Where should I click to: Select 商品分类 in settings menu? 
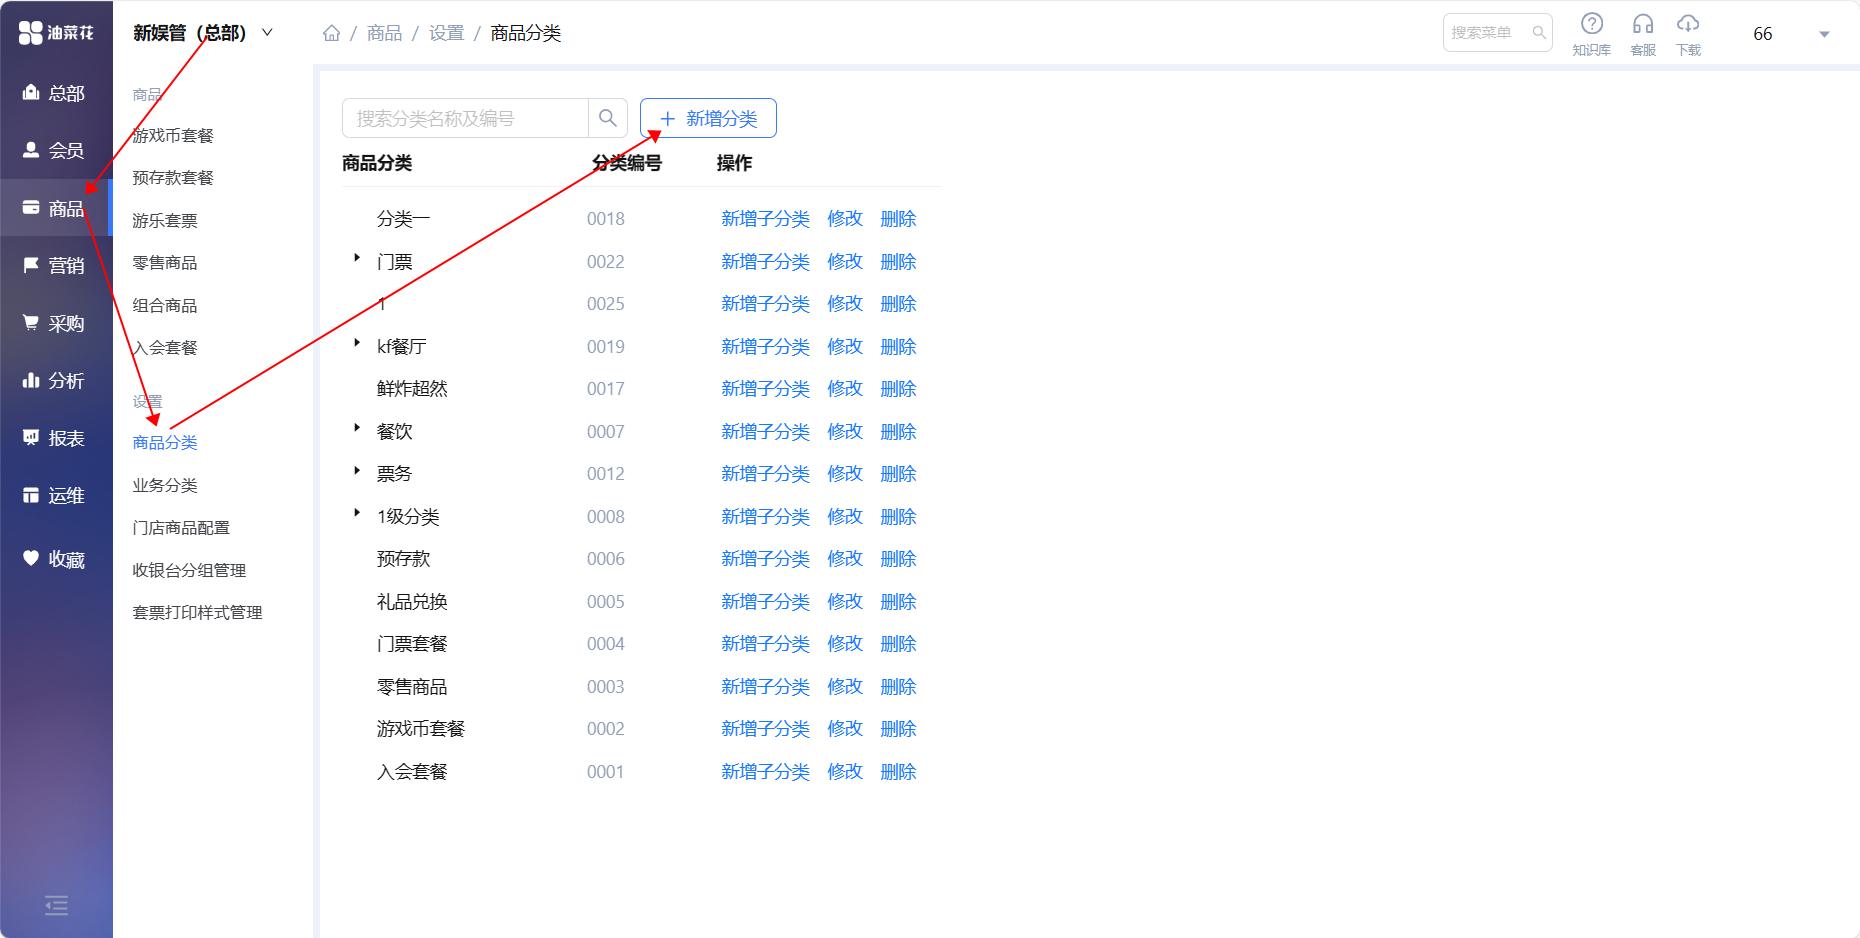click(x=165, y=442)
